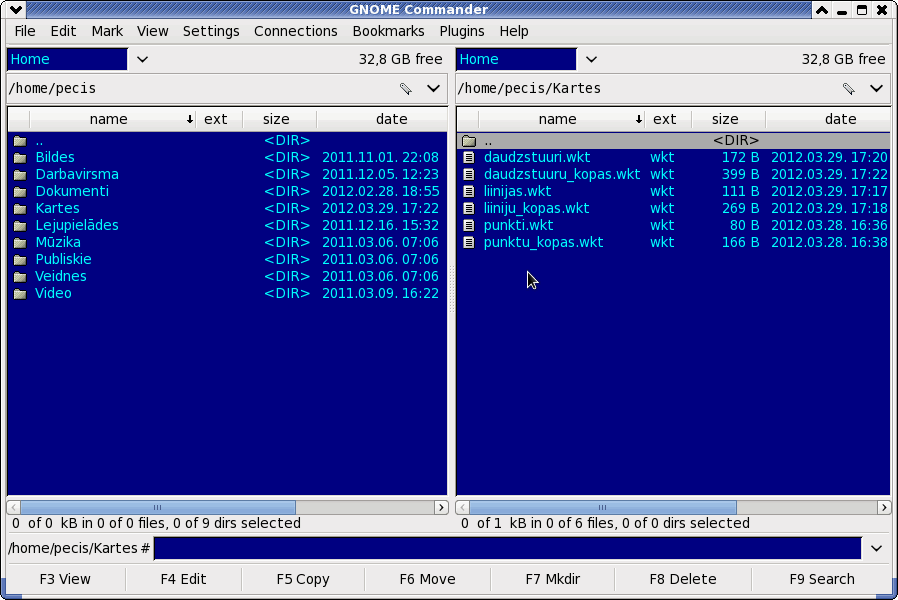Select the liinijas.wkt file name

coord(517,191)
